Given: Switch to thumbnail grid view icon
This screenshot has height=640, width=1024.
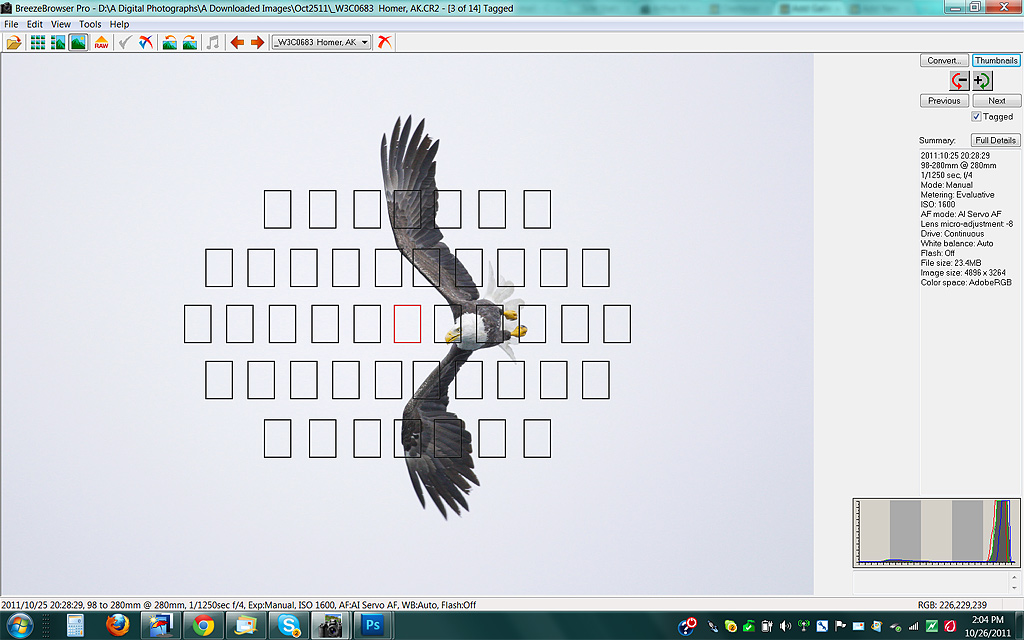Looking at the screenshot, I should [x=38, y=42].
